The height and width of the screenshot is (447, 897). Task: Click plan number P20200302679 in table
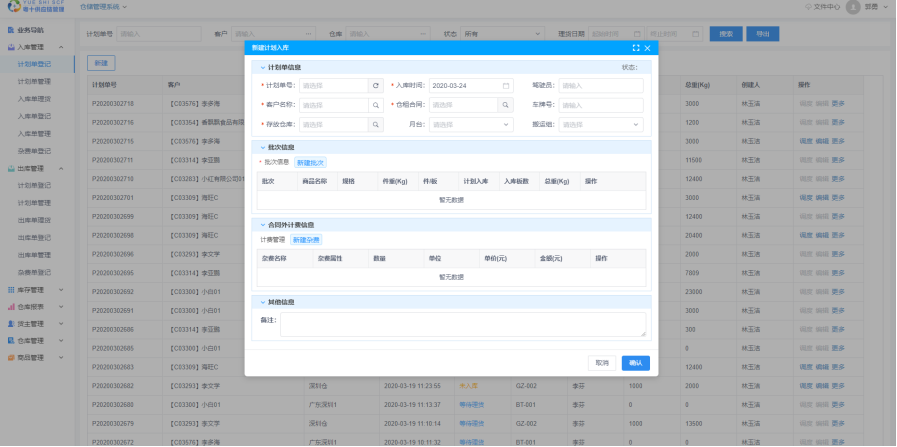point(113,424)
